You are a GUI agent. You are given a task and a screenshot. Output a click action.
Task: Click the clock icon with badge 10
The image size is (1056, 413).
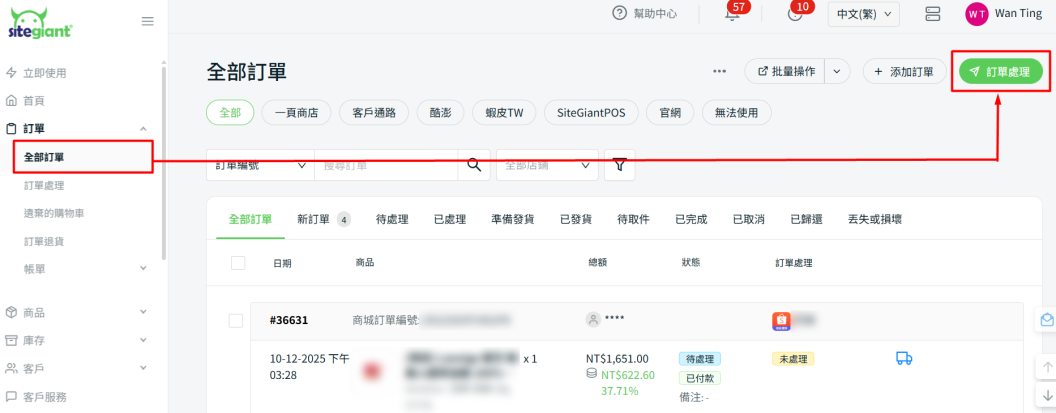(x=795, y=13)
